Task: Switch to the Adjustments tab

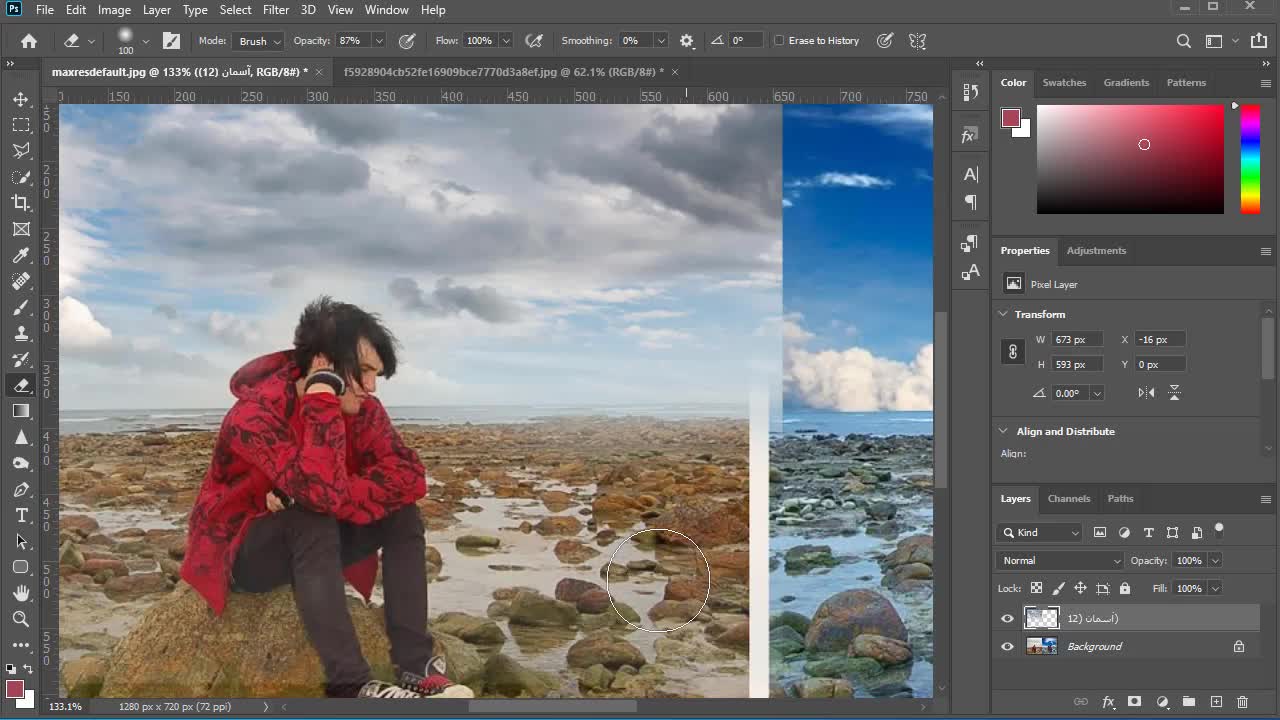Action: (1096, 250)
